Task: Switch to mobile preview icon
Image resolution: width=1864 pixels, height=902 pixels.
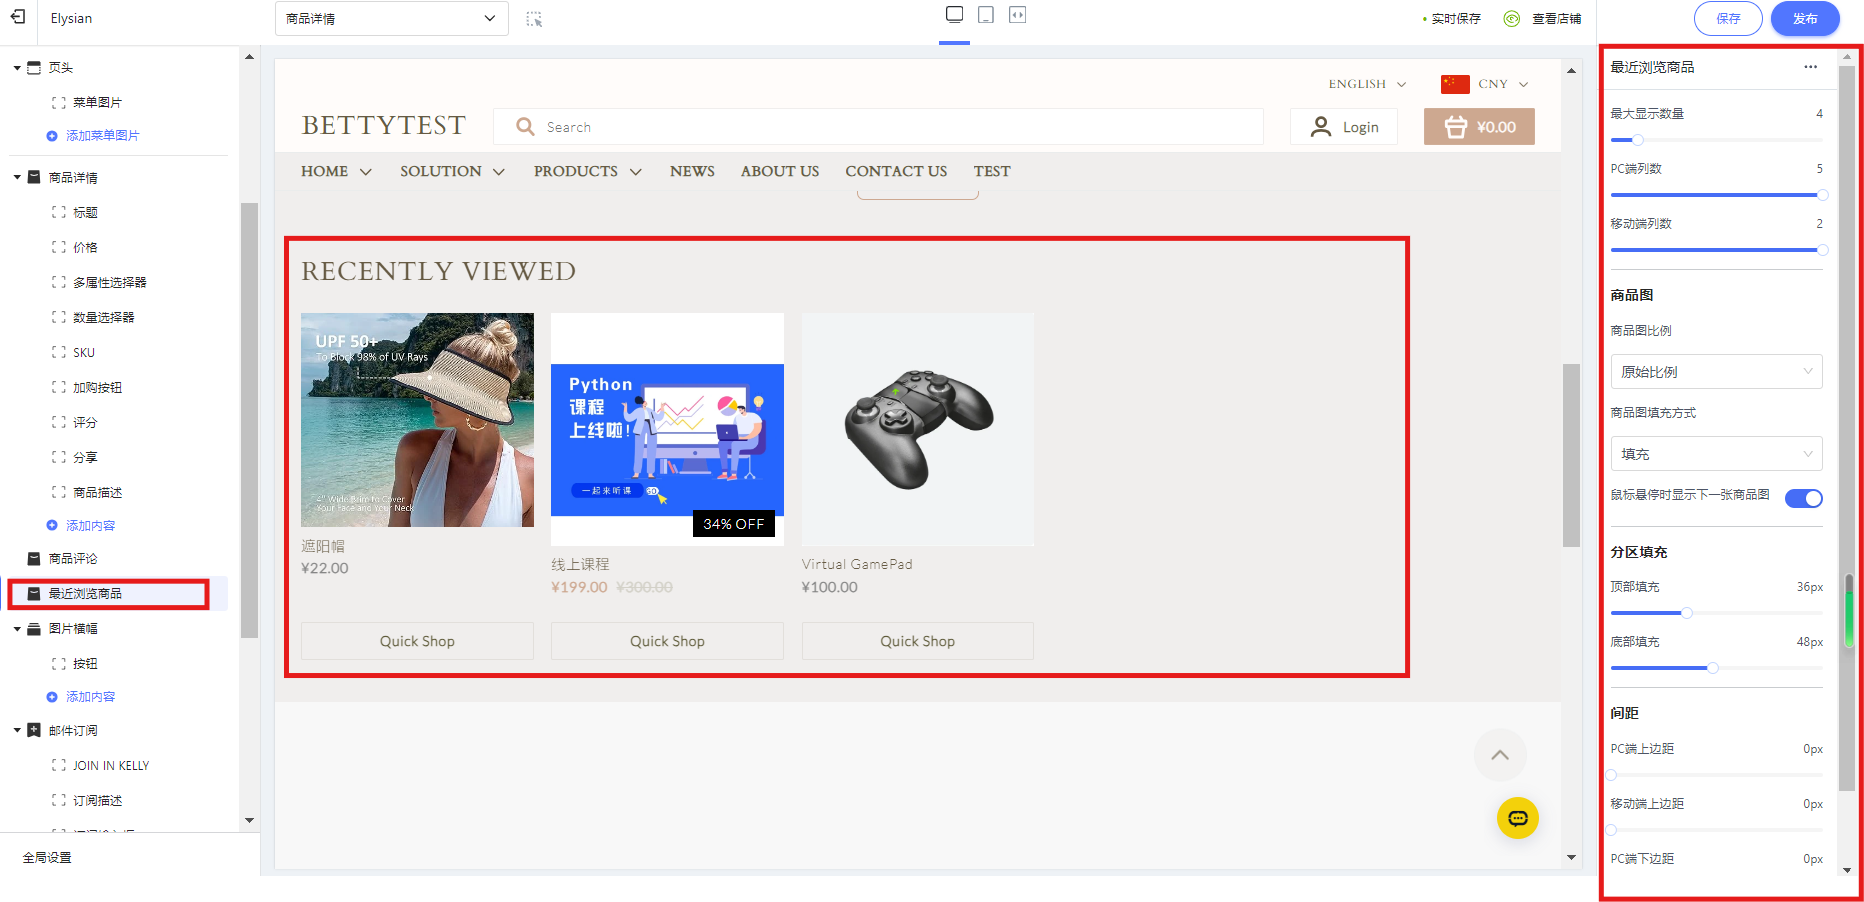Action: tap(986, 14)
